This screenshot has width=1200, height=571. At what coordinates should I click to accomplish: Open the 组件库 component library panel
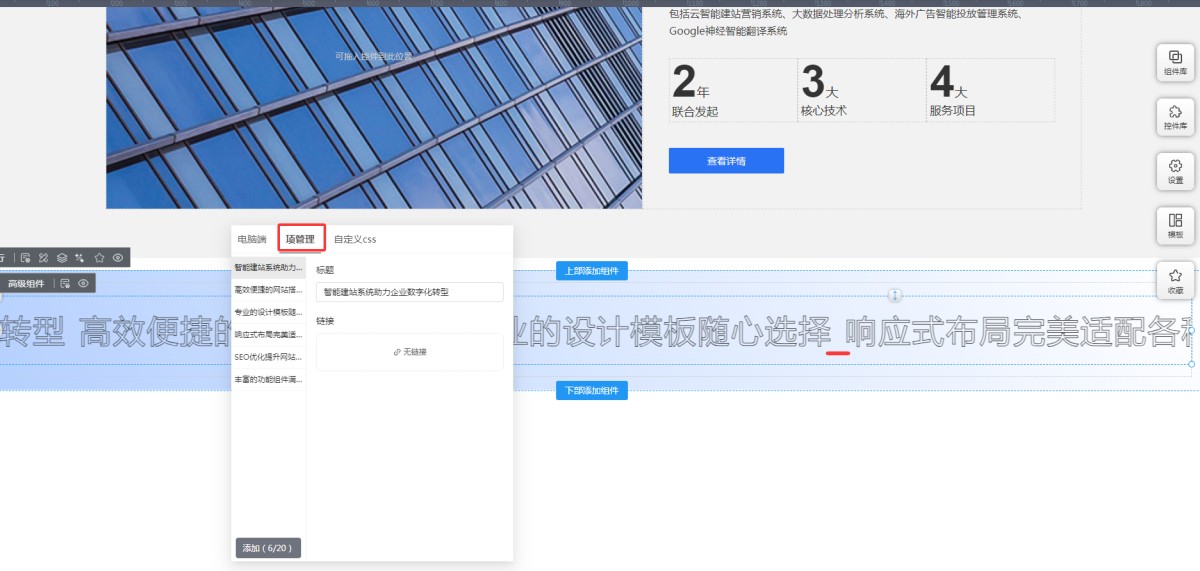pyautogui.click(x=1175, y=62)
